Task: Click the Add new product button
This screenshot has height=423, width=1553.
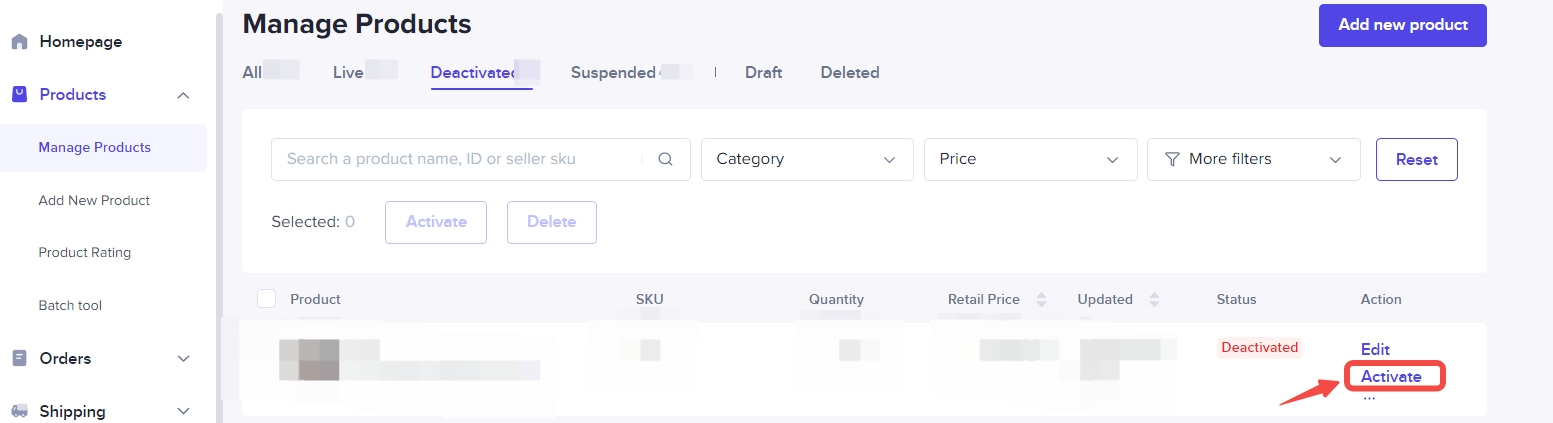Action: click(1402, 25)
